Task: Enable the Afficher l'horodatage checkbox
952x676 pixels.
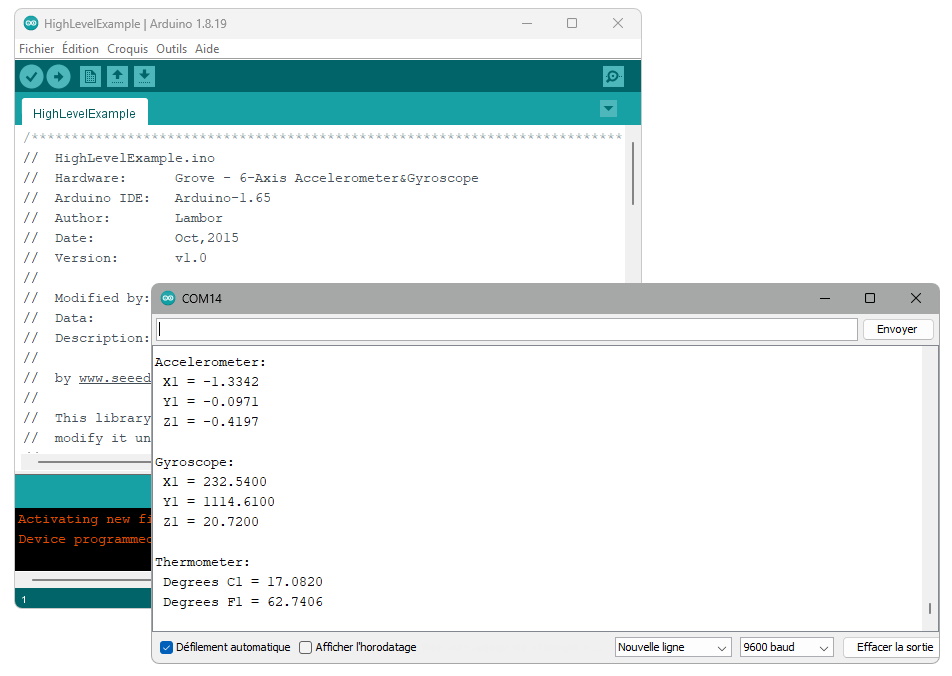Action: (x=306, y=647)
